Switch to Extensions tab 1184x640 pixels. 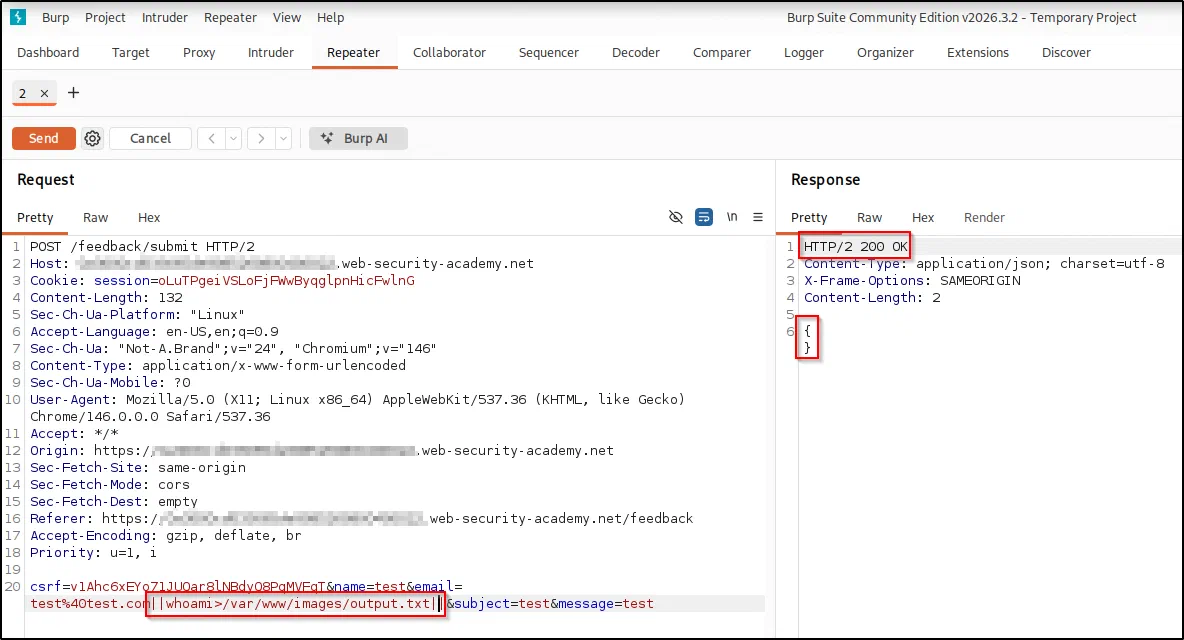tap(978, 52)
